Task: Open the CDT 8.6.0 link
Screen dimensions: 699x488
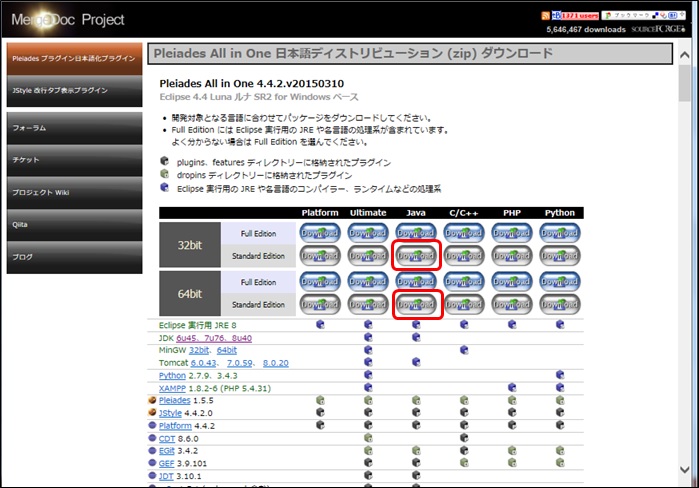Action: (x=167, y=439)
